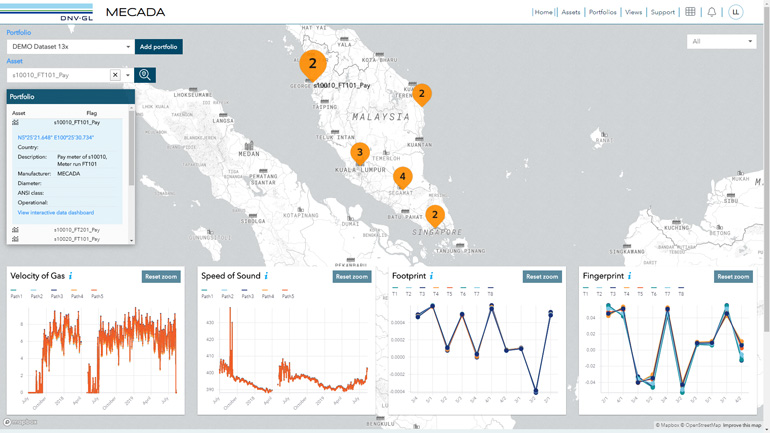Click the large map cluster marker labeled 2 near George Town
Image resolution: width=770 pixels, height=433 pixels.
[x=313, y=64]
